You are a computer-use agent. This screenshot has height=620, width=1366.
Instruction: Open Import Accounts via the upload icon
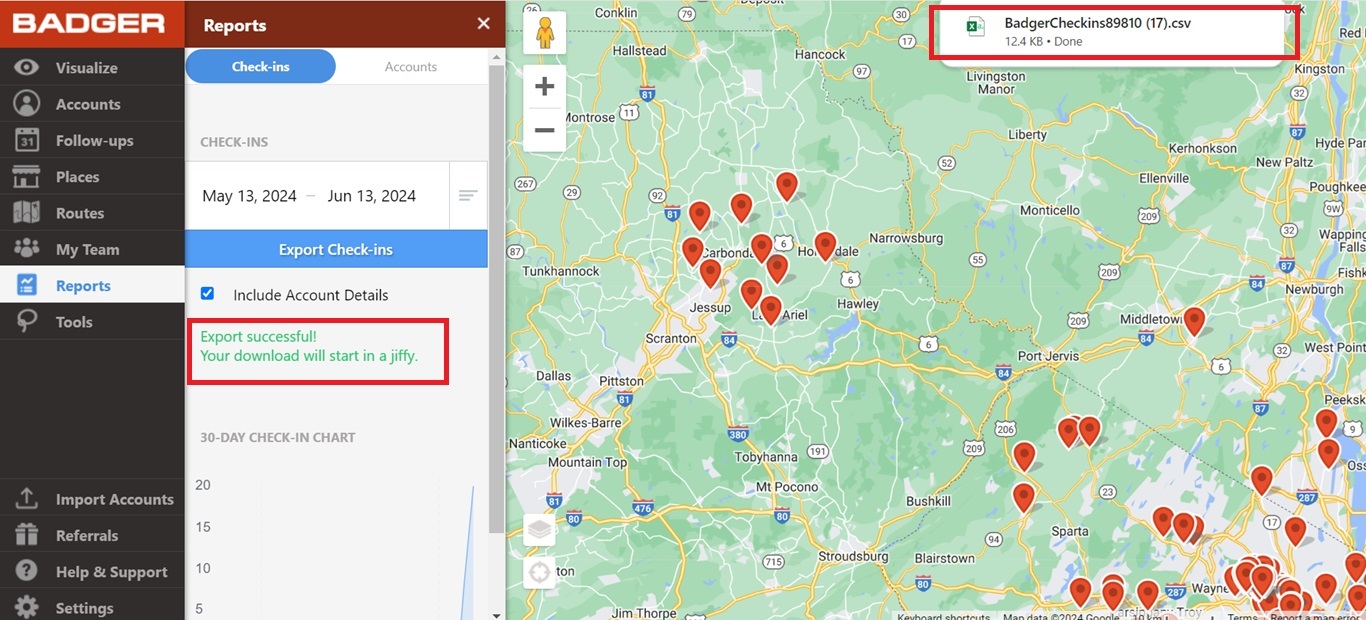pyautogui.click(x=27, y=499)
